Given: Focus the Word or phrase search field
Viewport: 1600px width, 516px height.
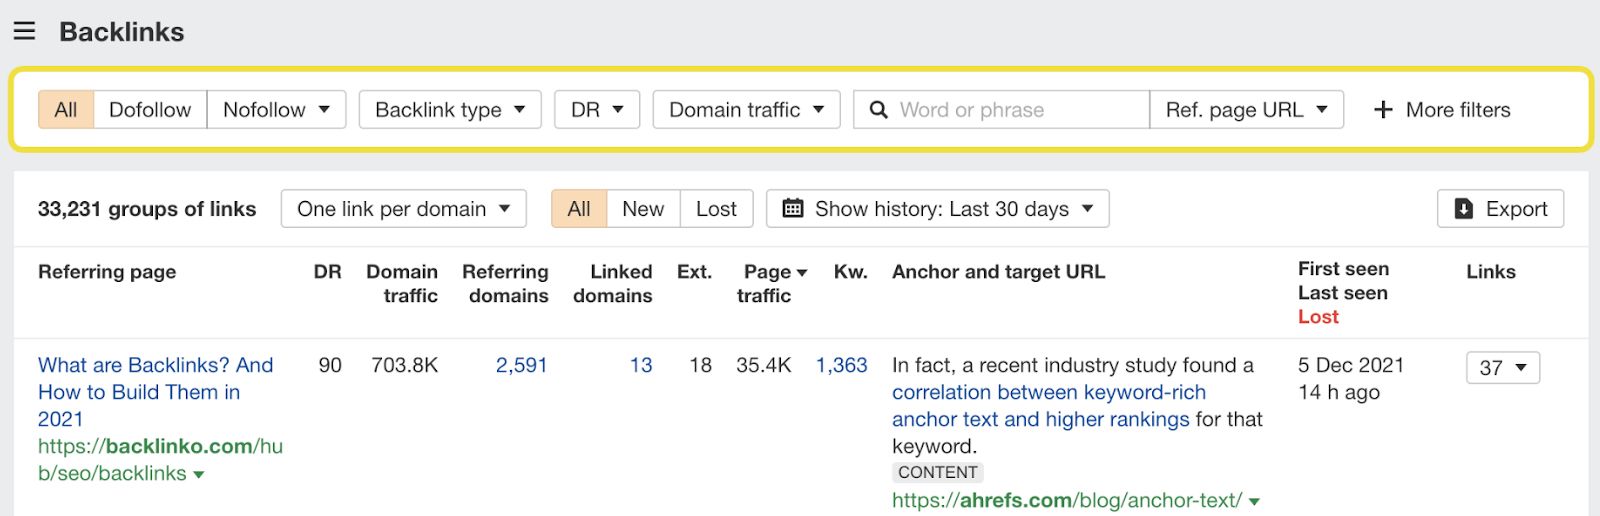Looking at the screenshot, I should [x=1015, y=110].
